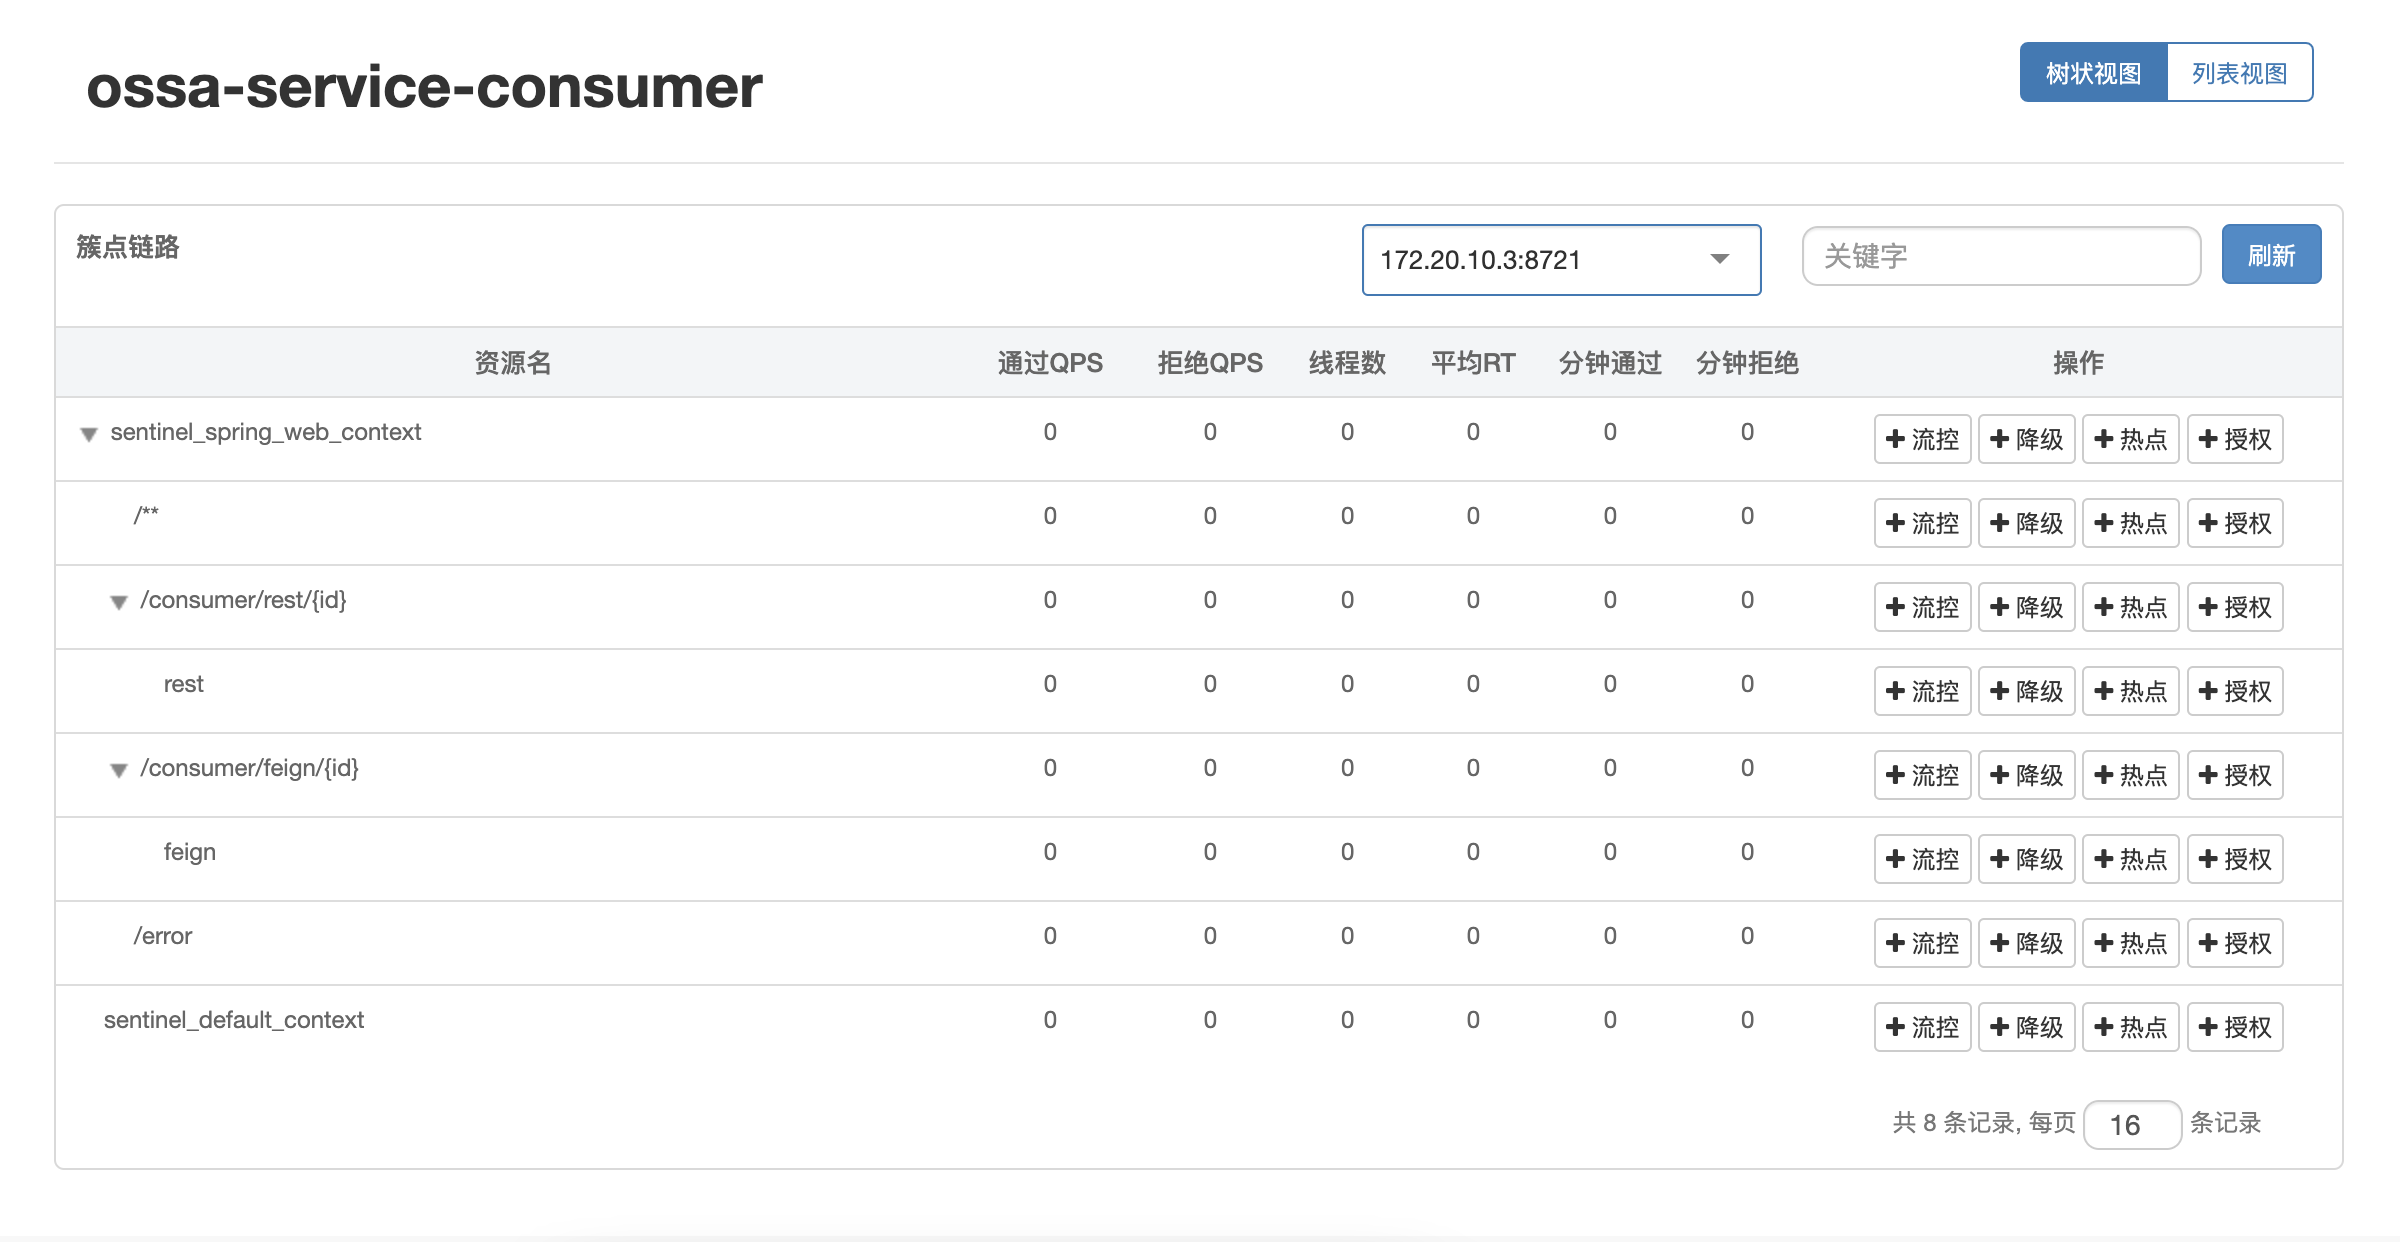Add 热点 rule for /consumer/feign/{id}
Image resolution: width=2400 pixels, height=1242 pixels.
click(x=2131, y=775)
